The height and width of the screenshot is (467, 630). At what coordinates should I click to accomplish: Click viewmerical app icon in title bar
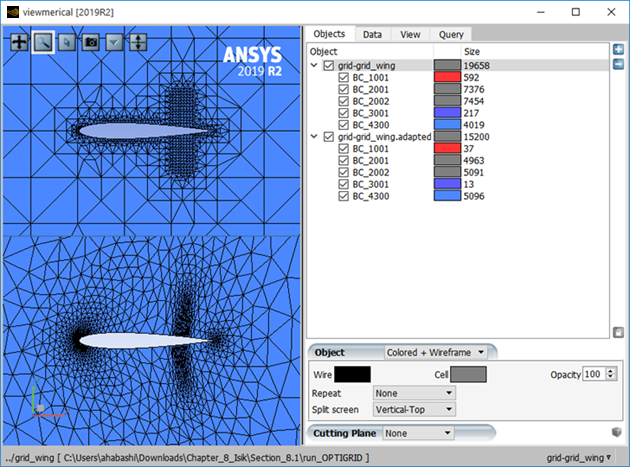coord(13,12)
